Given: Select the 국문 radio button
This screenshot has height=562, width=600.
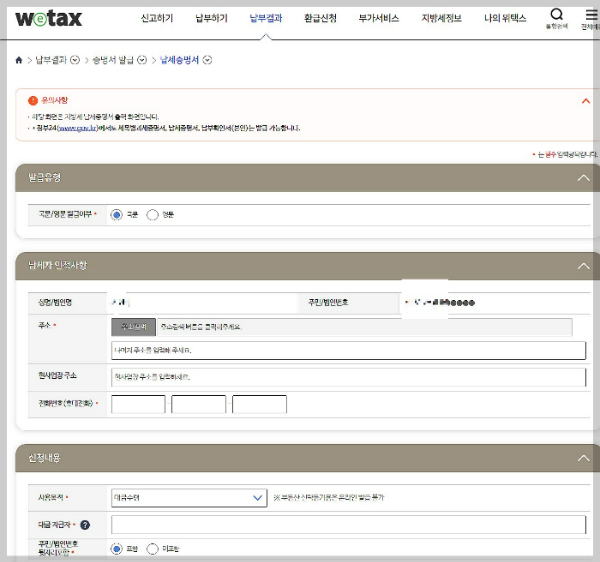Looking at the screenshot, I should tap(116, 215).
